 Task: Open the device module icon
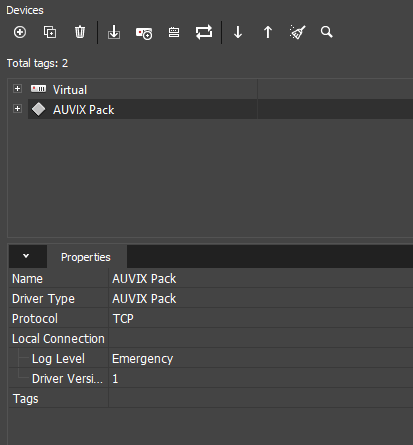coord(174,32)
